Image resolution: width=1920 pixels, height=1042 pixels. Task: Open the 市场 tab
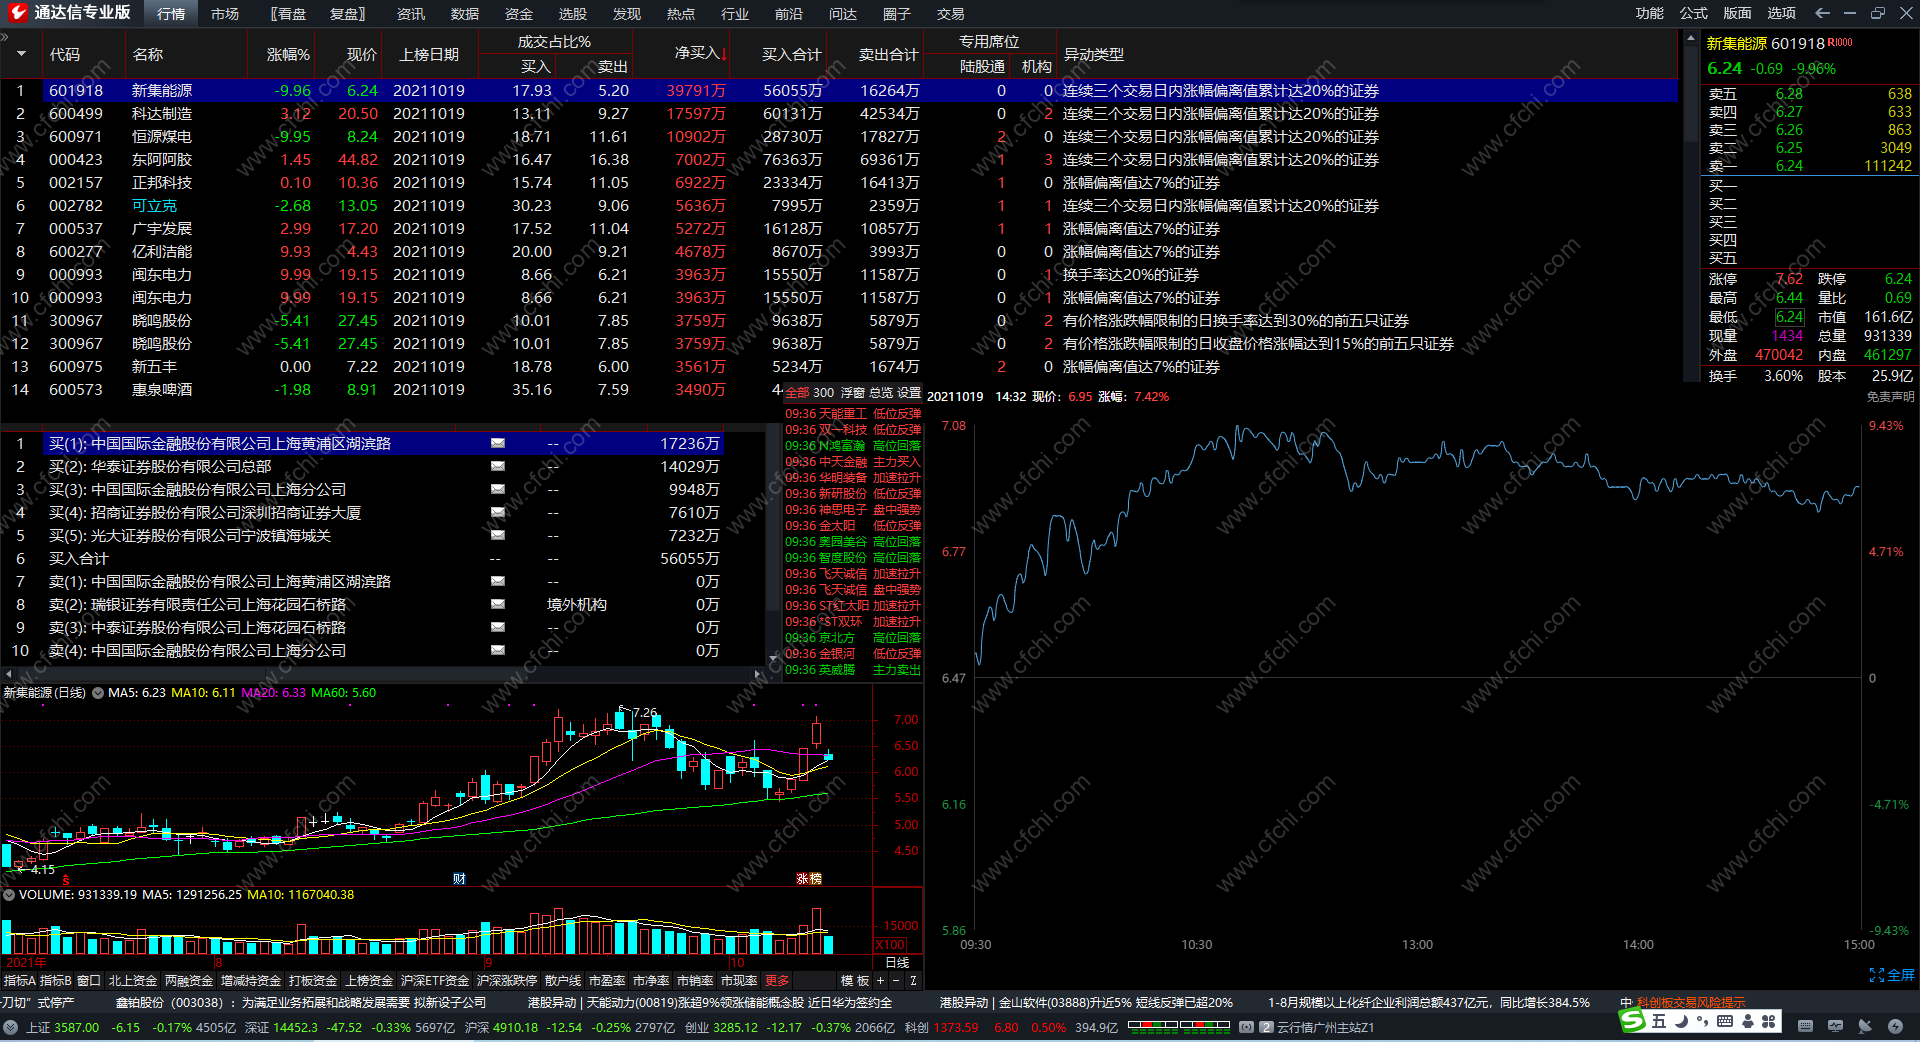pyautogui.click(x=225, y=13)
